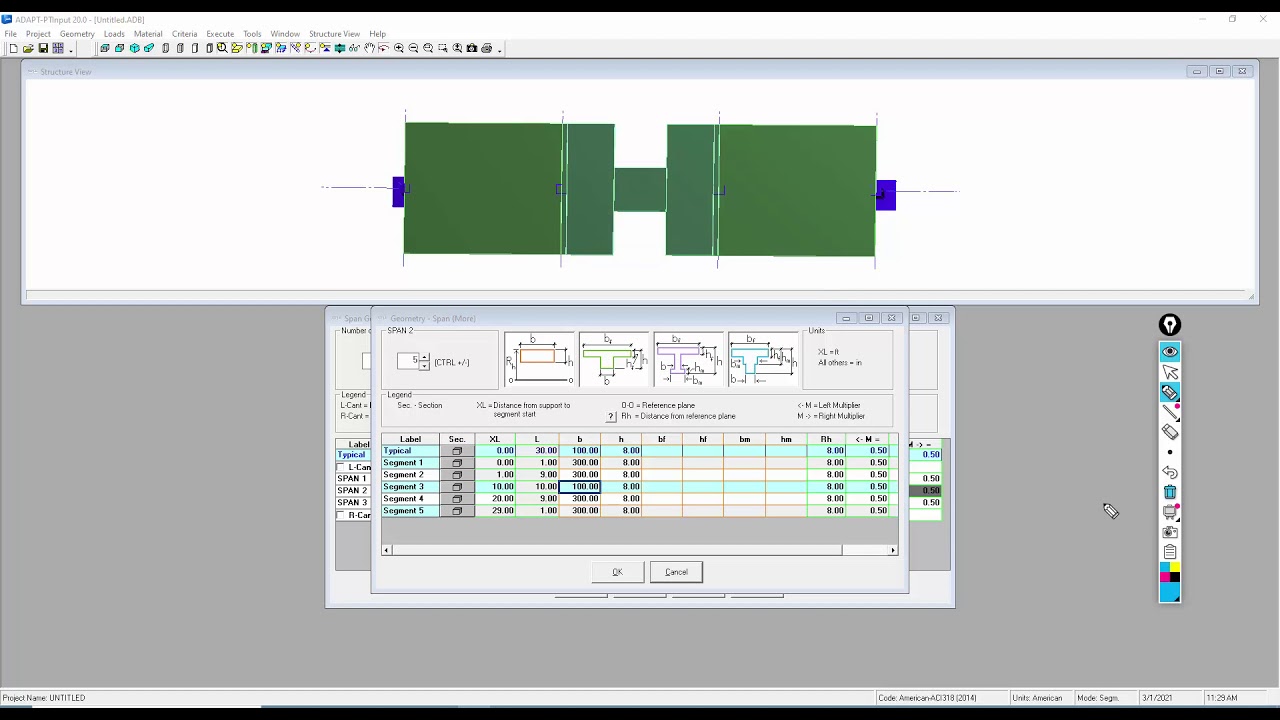Click the cyan solid 3D view toolbar icon
Viewport: 1280px width, 720px height.
pyautogui.click(x=135, y=48)
